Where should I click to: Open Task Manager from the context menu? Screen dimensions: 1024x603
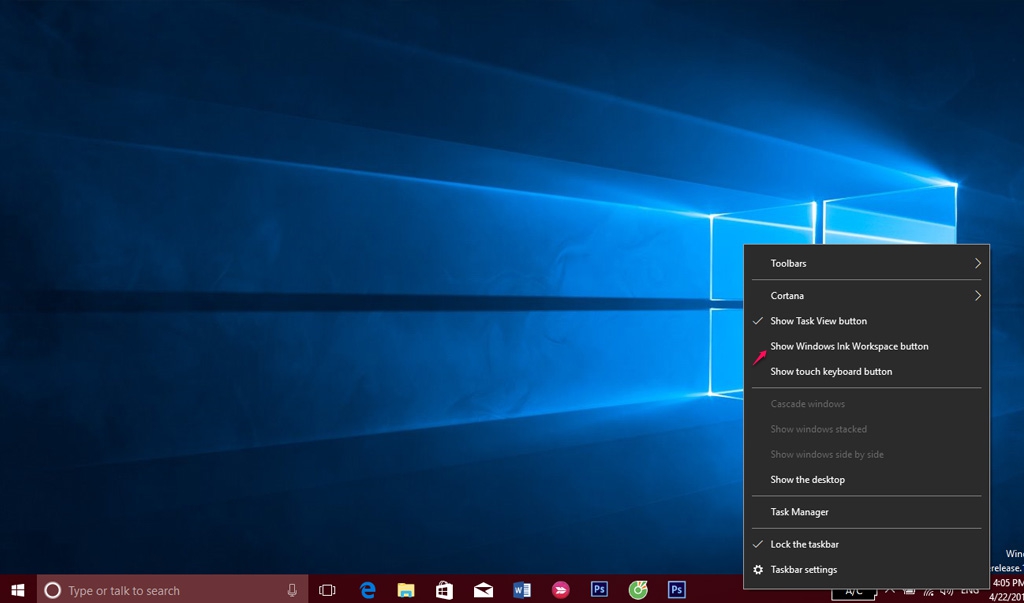(799, 511)
